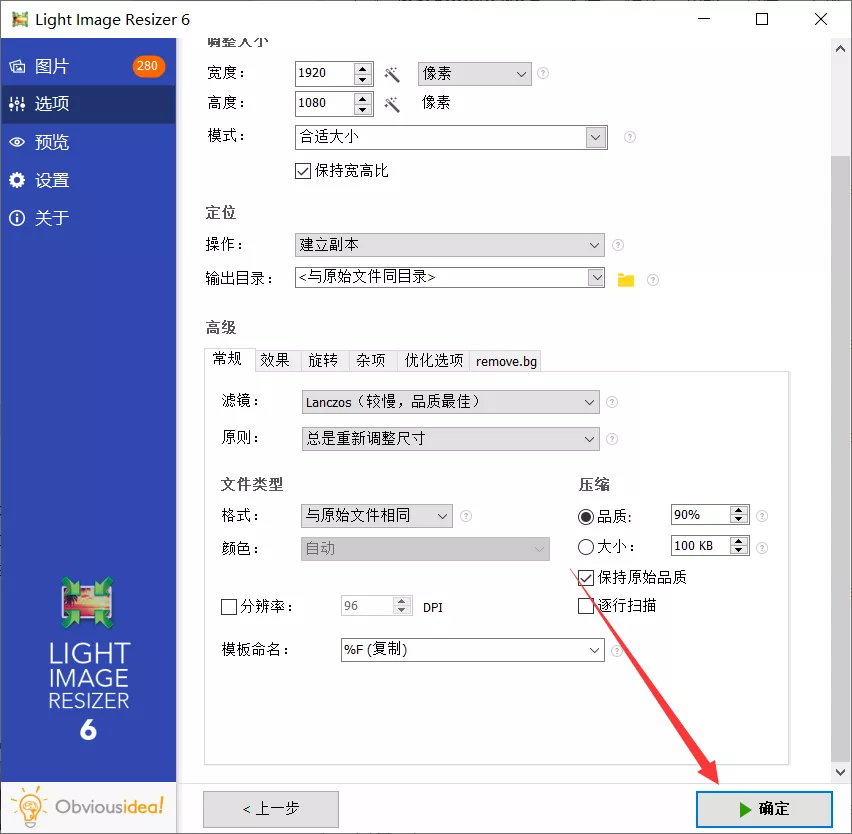Screen dimensions: 852x834
Task: Open the 像素 unit dropdown
Action: (474, 74)
